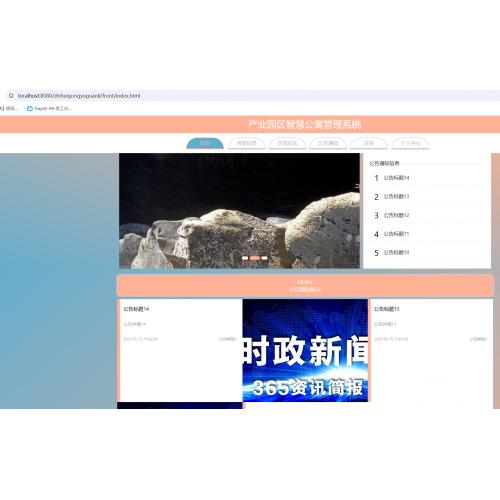Viewport: 500px width, 500px height.
Task: Open the 时政新闻 news thumbnail
Action: click(x=305, y=350)
